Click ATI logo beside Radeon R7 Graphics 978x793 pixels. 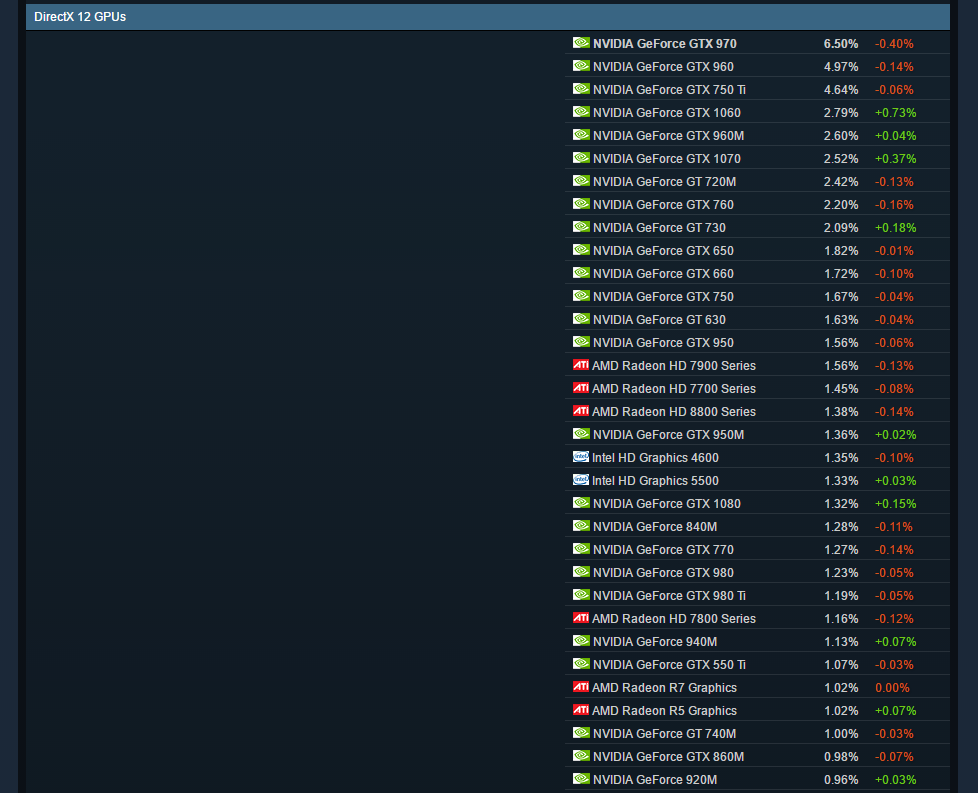(581, 687)
